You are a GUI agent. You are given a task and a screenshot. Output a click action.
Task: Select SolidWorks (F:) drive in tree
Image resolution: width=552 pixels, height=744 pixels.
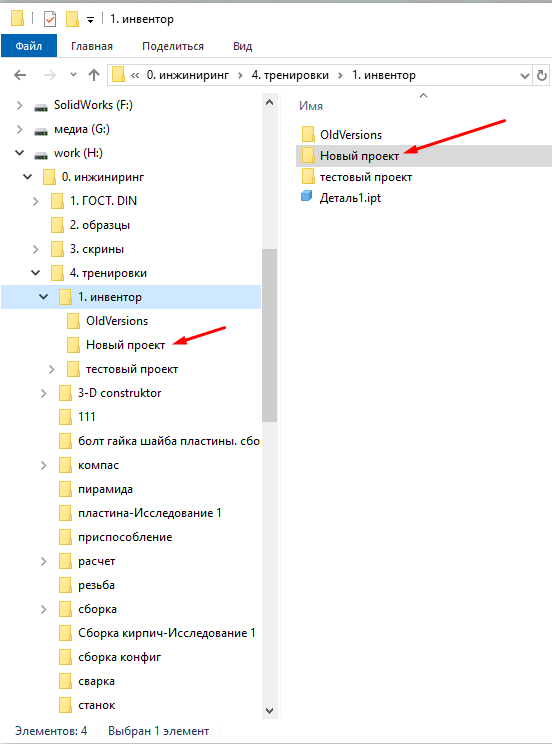tap(93, 105)
